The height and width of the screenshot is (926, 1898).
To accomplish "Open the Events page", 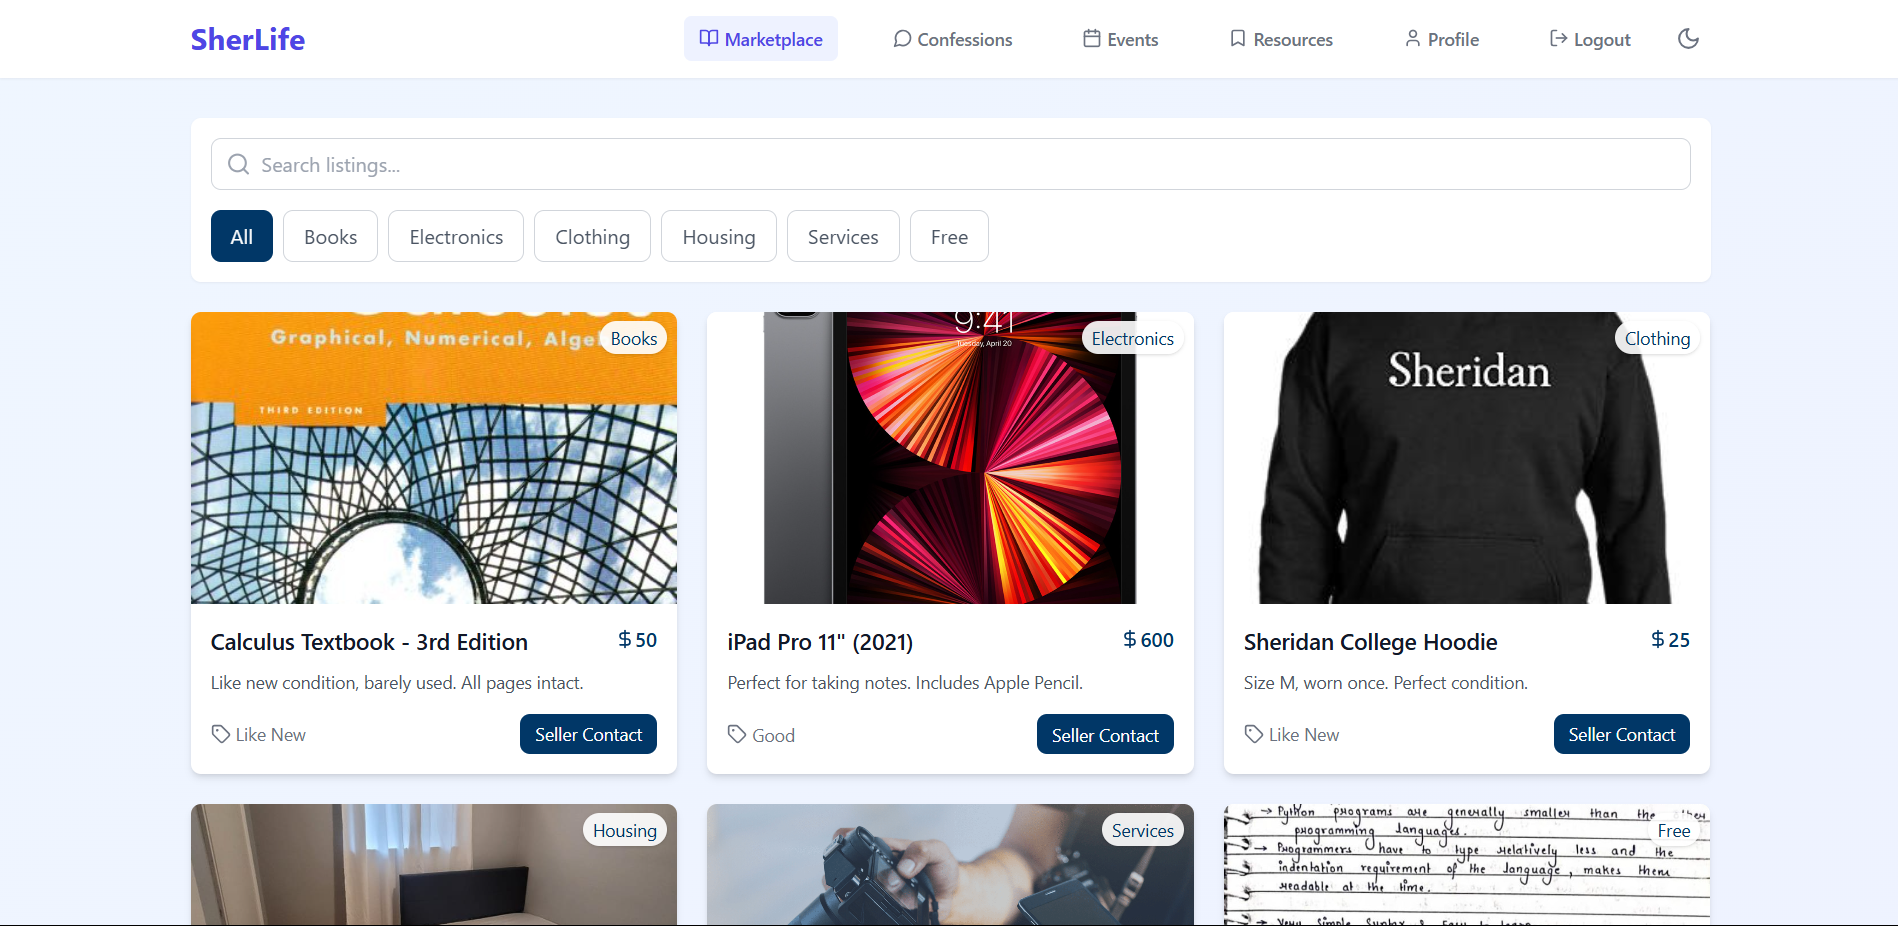I will (x=1120, y=39).
